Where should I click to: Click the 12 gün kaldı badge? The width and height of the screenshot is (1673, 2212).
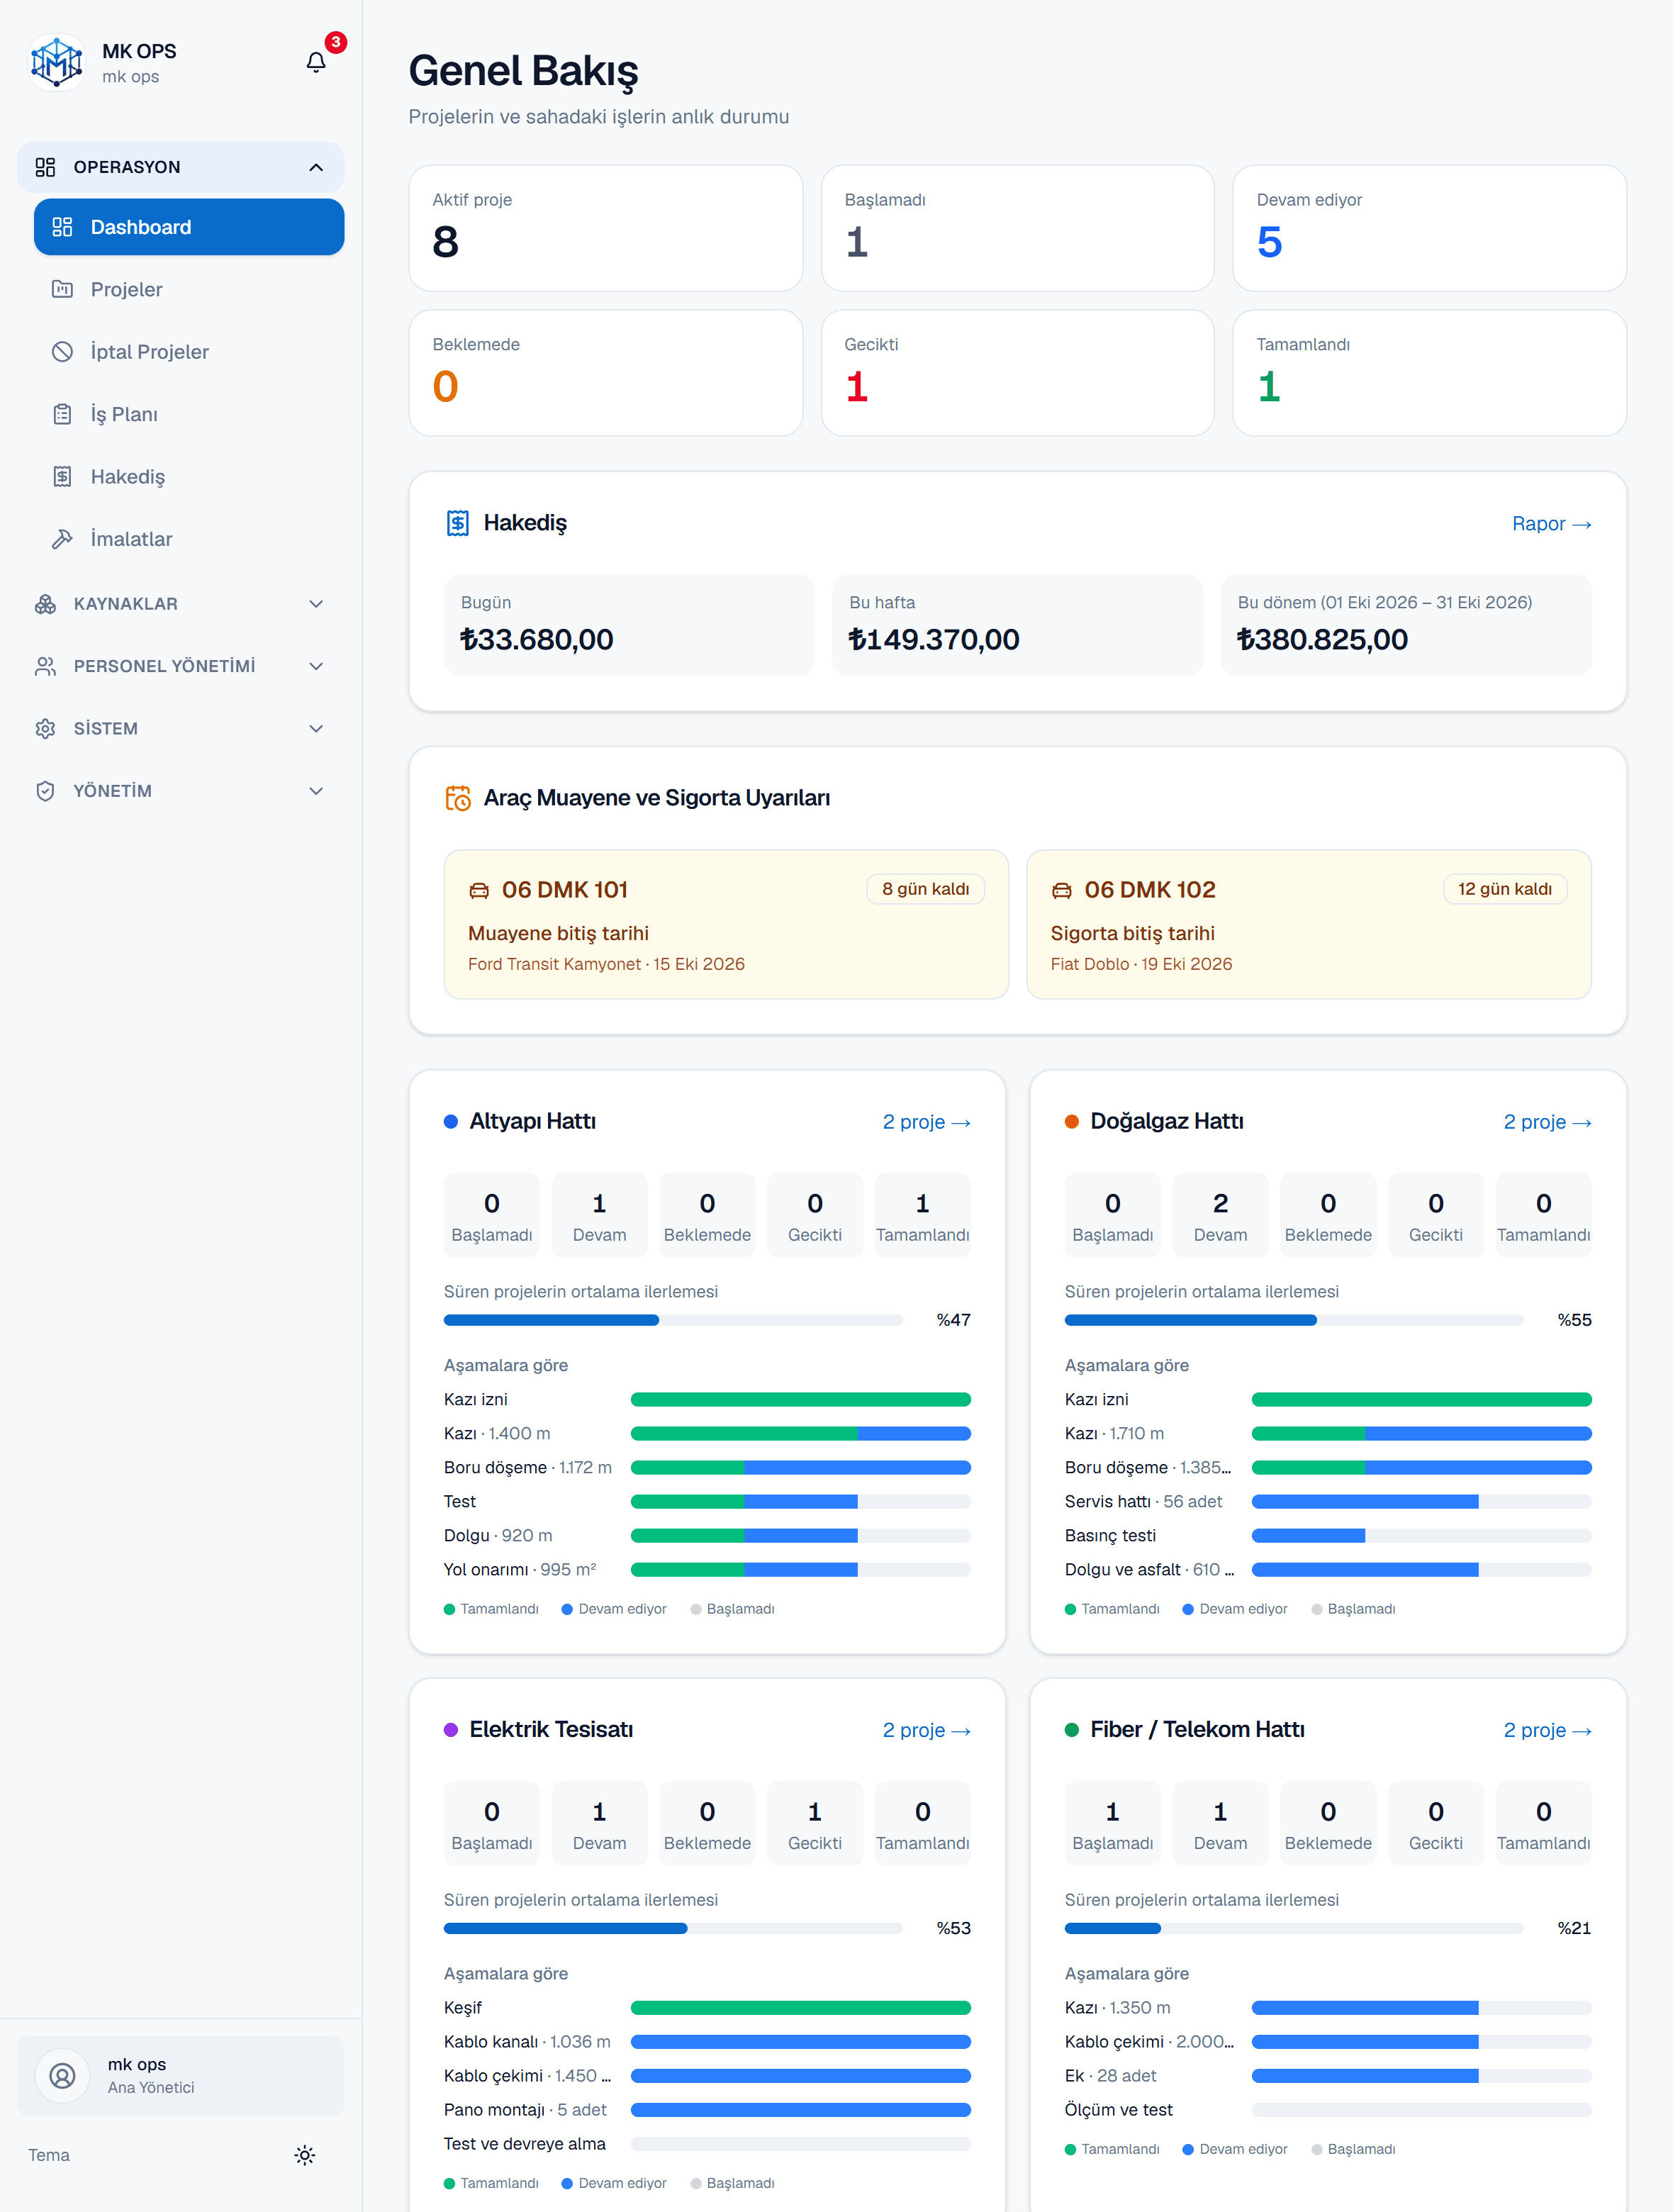1505,889
